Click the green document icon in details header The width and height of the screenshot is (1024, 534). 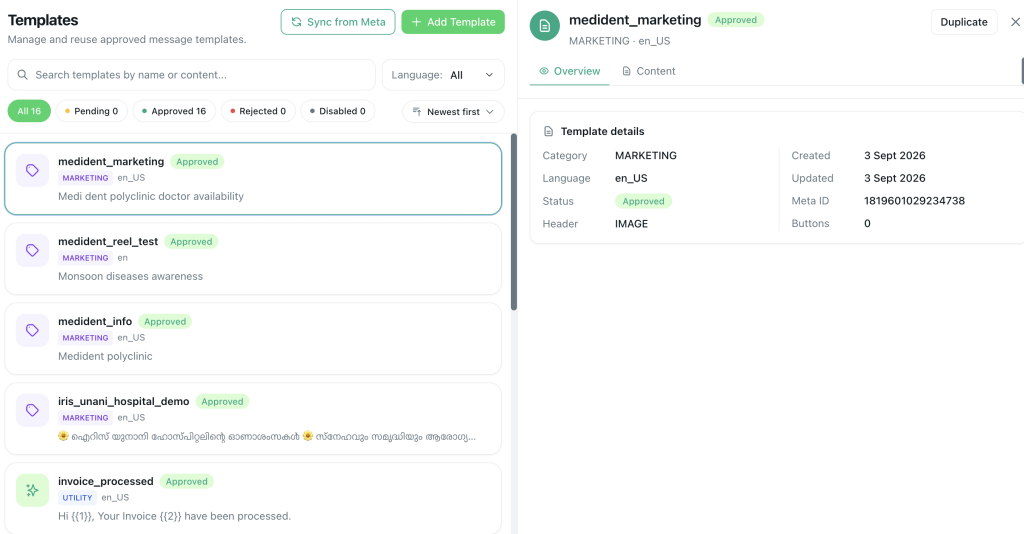[x=545, y=26]
